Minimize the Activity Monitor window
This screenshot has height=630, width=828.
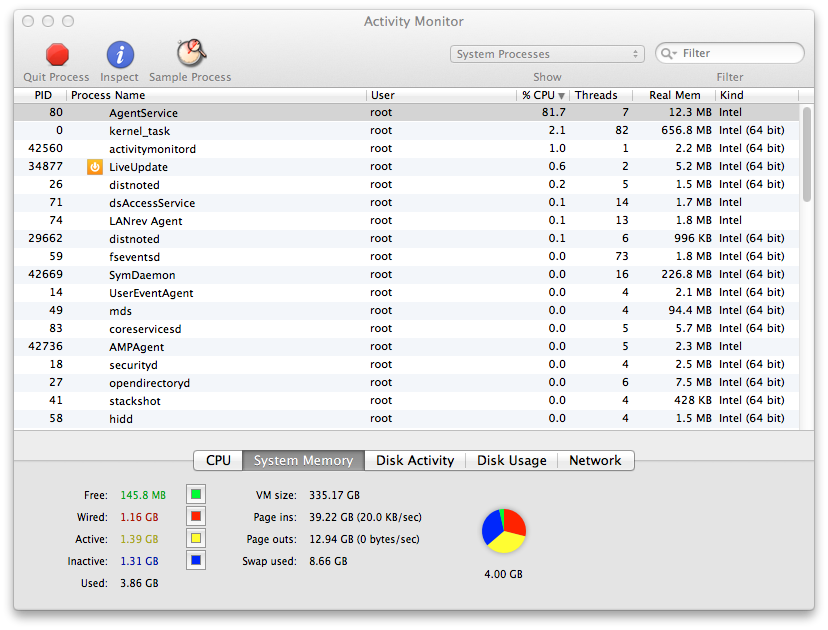point(48,21)
